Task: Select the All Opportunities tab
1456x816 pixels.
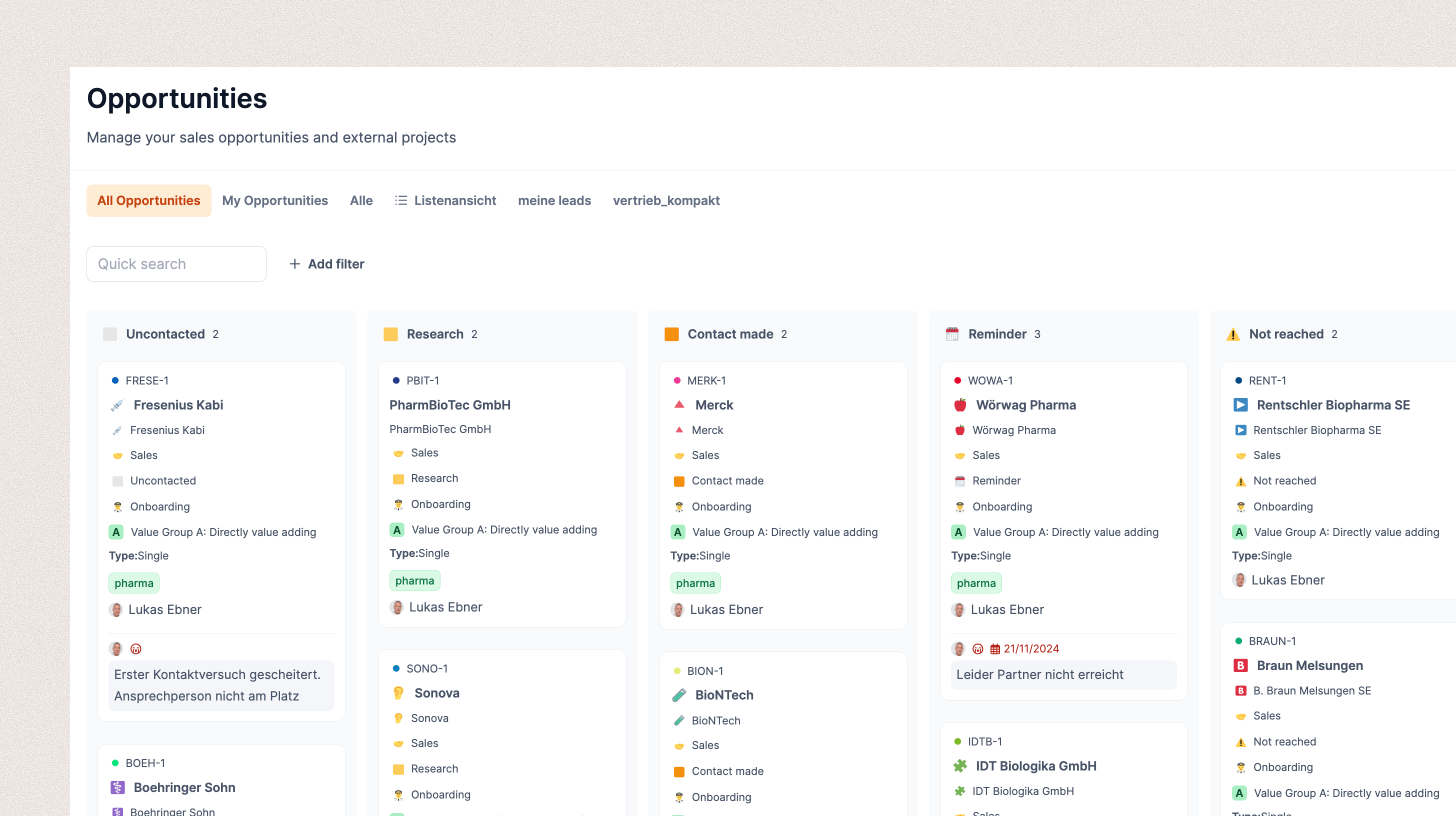Action: 149,201
